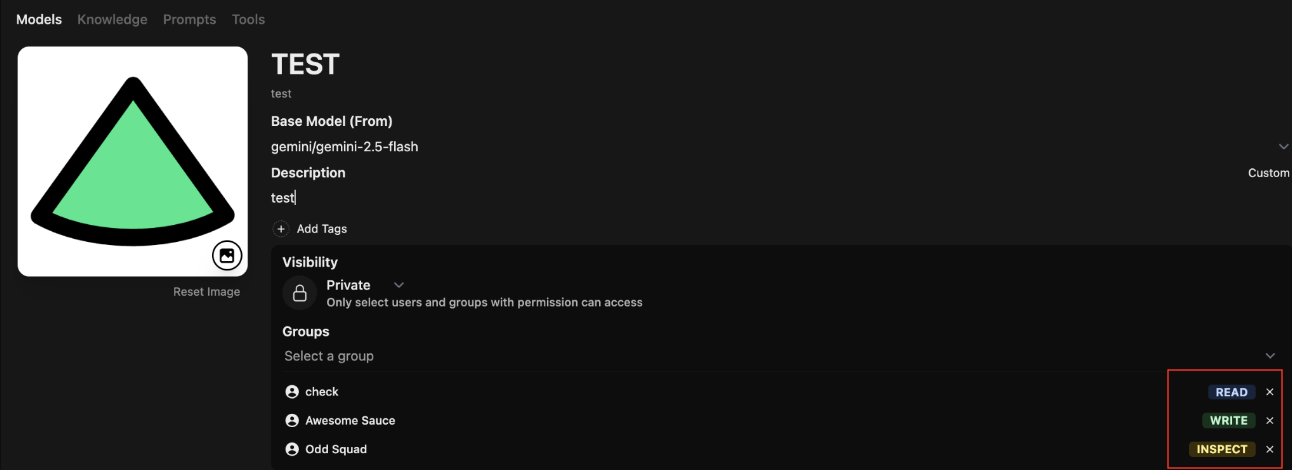
Task: Click the lock icon next to Private
Action: 299,293
